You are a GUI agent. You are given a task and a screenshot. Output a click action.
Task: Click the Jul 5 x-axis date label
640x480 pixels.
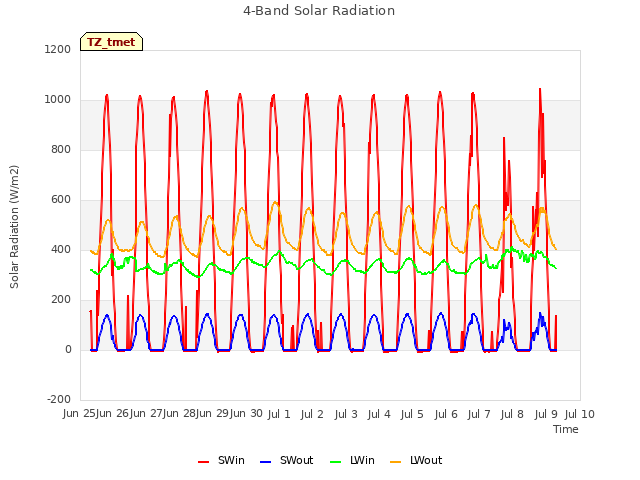(x=412, y=415)
